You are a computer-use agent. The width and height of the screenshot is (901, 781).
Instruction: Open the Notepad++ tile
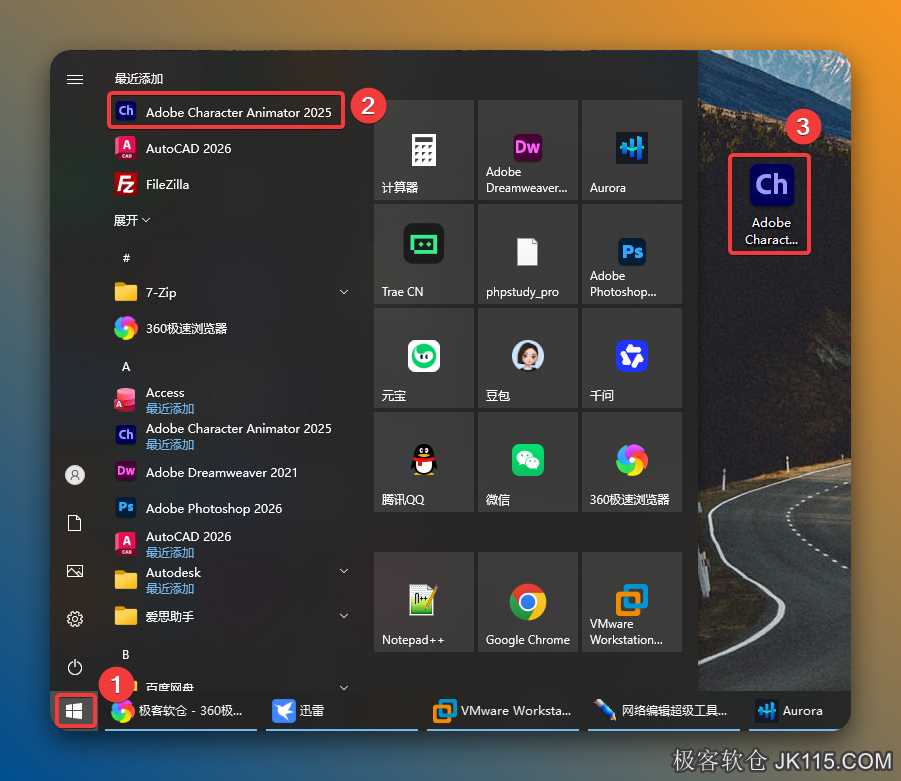(424, 602)
